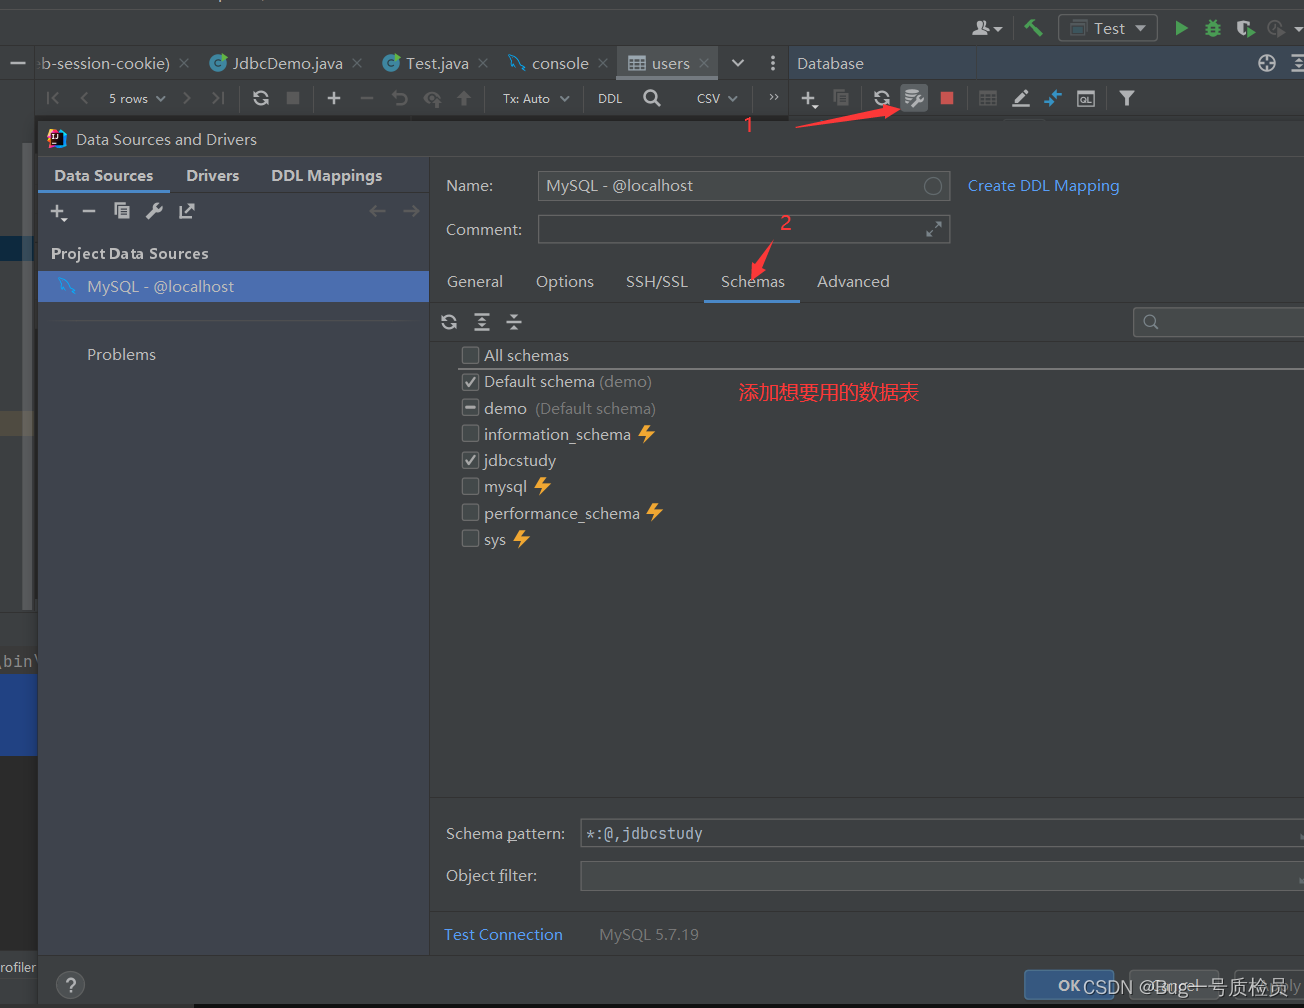The width and height of the screenshot is (1304, 1008).
Task: Enable sys schema checkbox
Action: 470,539
